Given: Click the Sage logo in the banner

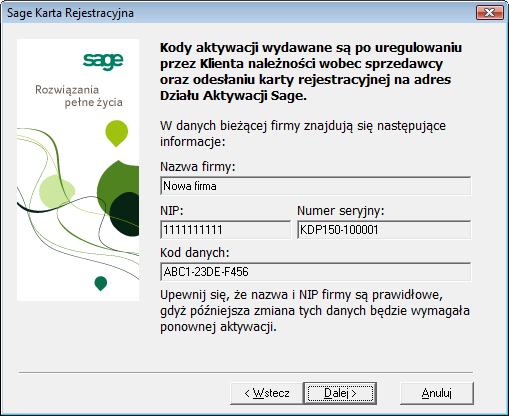Looking at the screenshot, I should 103,61.
